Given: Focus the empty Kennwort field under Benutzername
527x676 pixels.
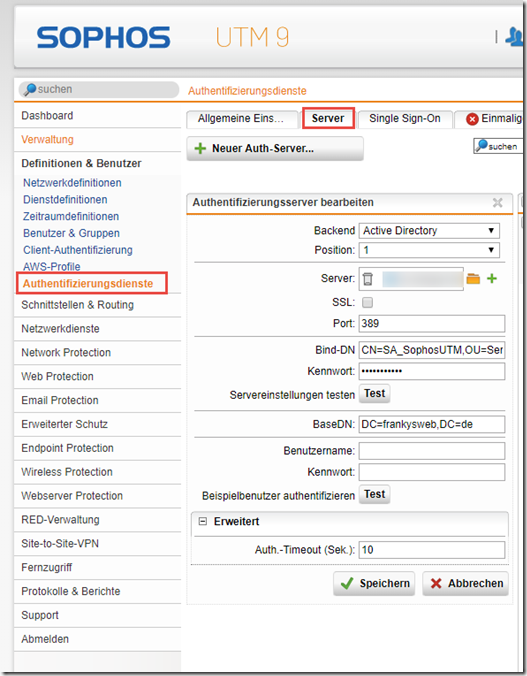Looking at the screenshot, I should point(432,472).
